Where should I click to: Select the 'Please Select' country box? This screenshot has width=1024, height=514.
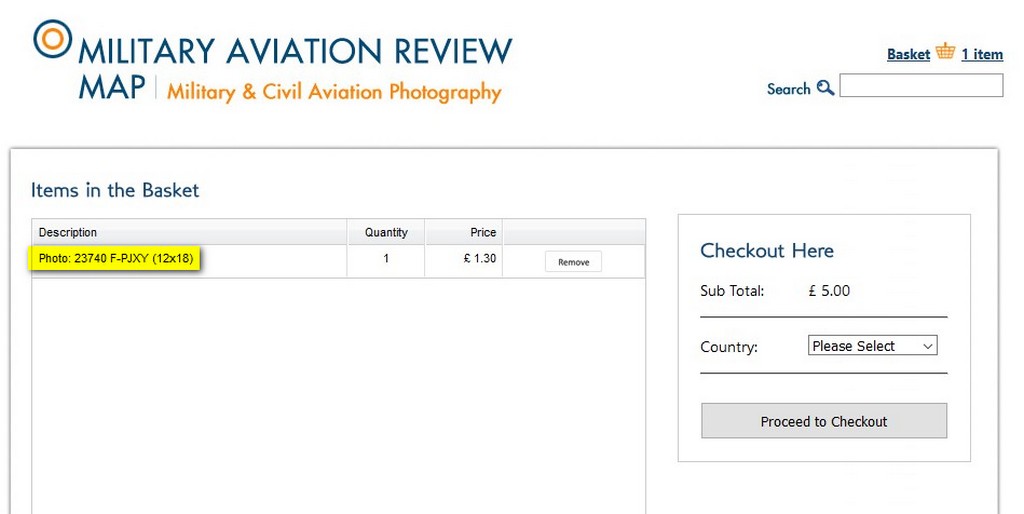pos(872,346)
